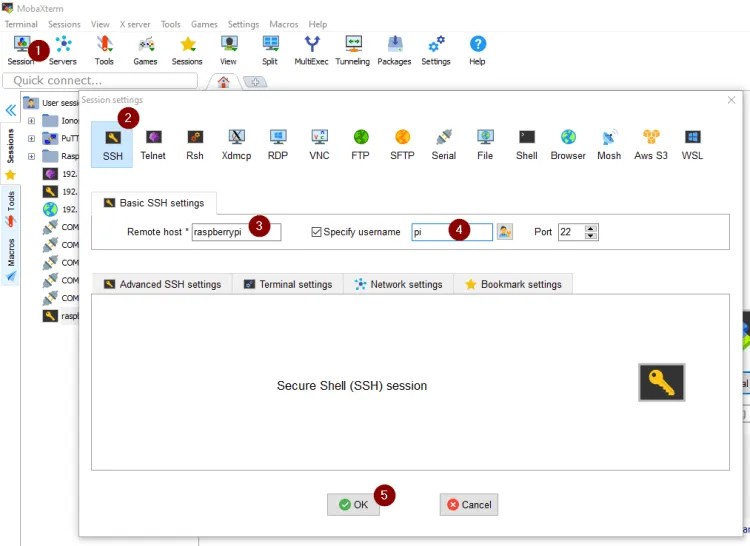Open the Macros menu
The height and width of the screenshot is (546, 750).
click(x=285, y=24)
